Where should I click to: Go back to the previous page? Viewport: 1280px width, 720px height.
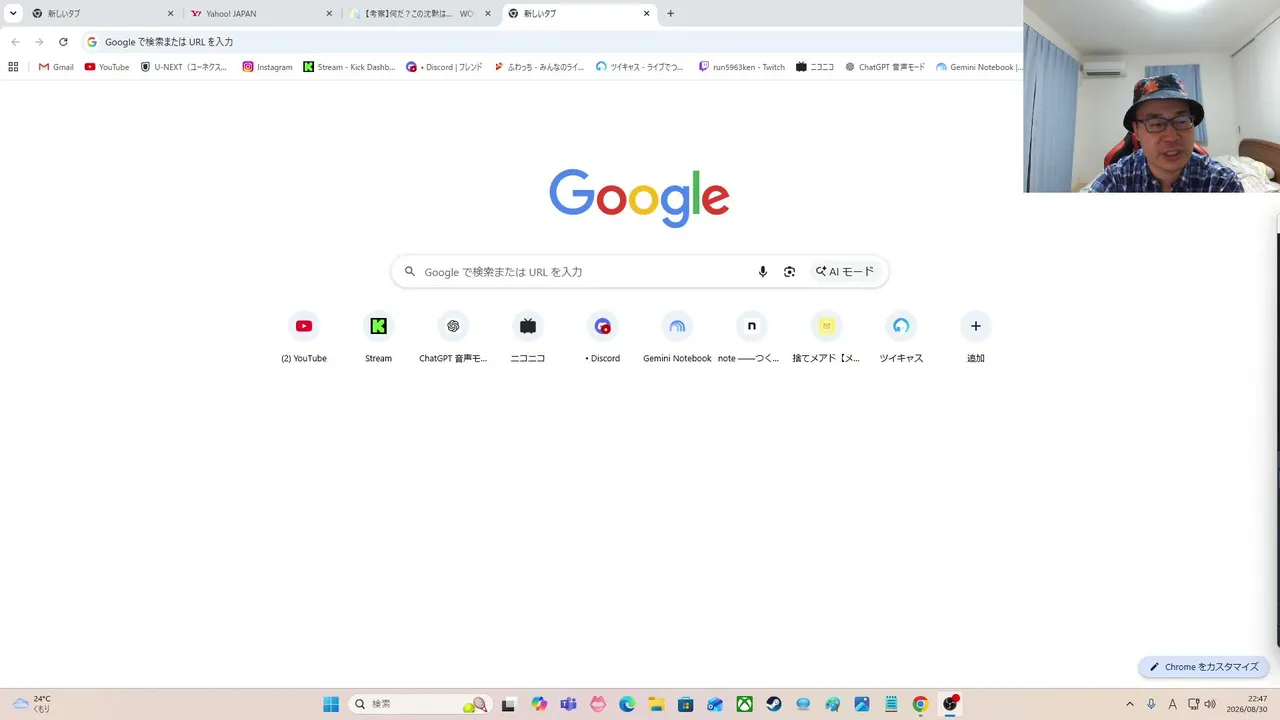[x=15, y=42]
